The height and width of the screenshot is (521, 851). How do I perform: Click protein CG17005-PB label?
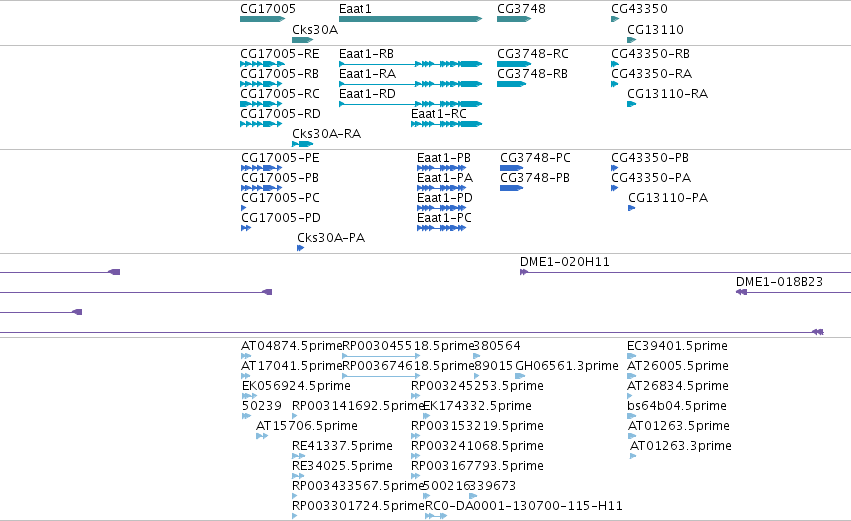coord(280,178)
